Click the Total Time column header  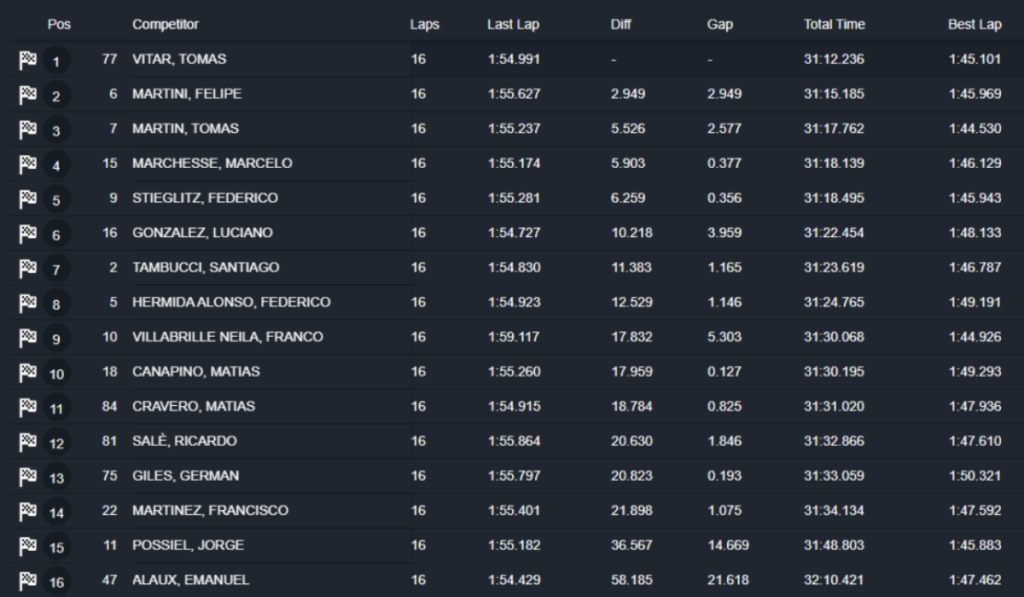[x=834, y=24]
